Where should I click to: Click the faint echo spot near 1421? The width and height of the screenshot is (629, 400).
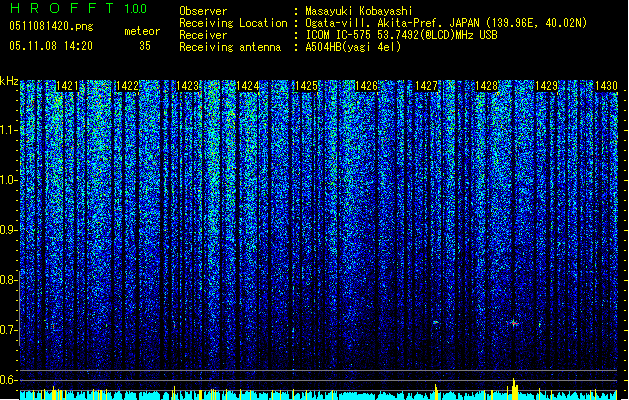click(x=53, y=326)
